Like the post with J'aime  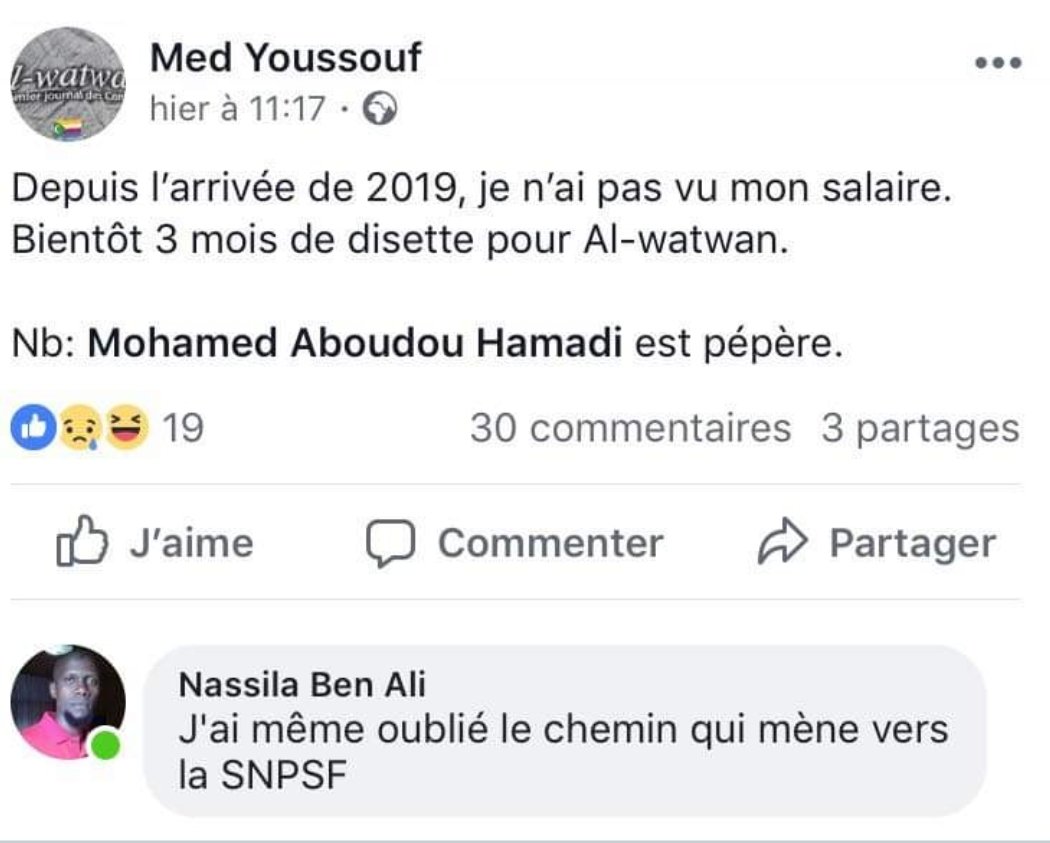click(x=155, y=543)
